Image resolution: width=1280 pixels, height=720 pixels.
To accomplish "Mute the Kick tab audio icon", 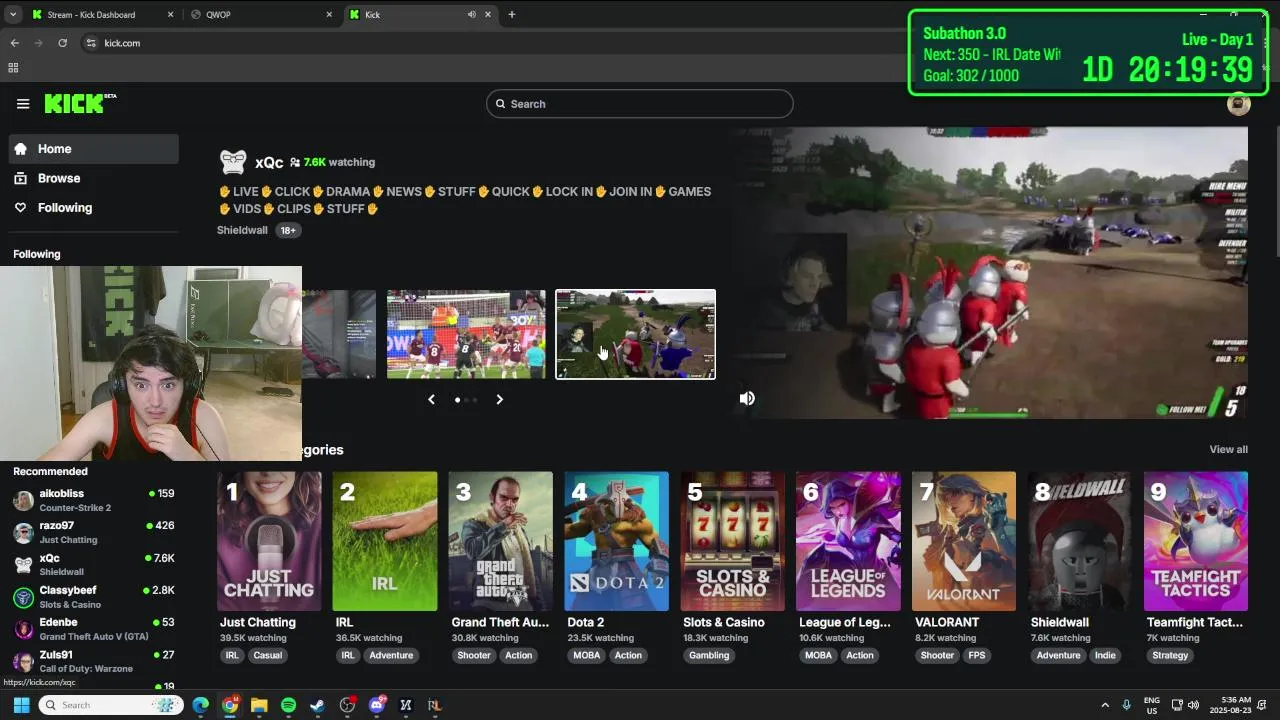I will click(471, 14).
